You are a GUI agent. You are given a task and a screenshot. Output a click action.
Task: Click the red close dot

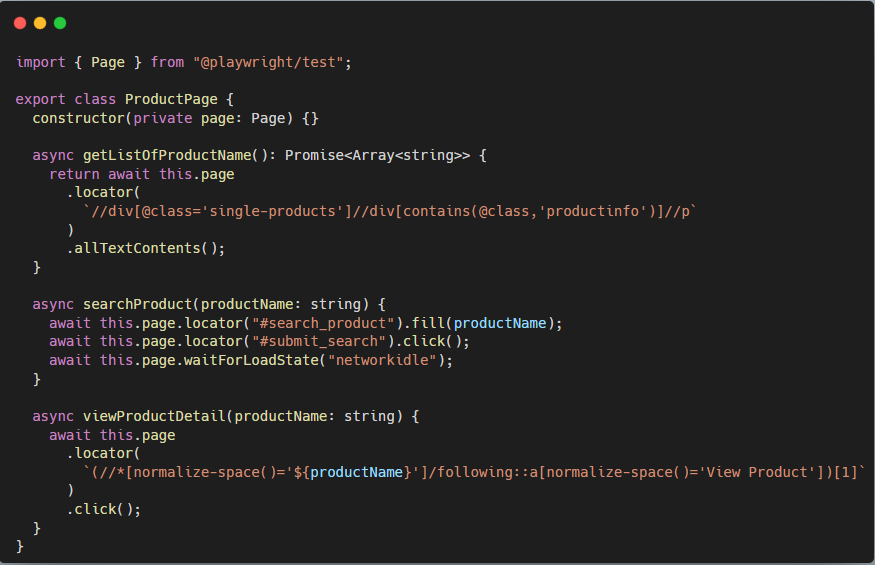[x=20, y=23]
